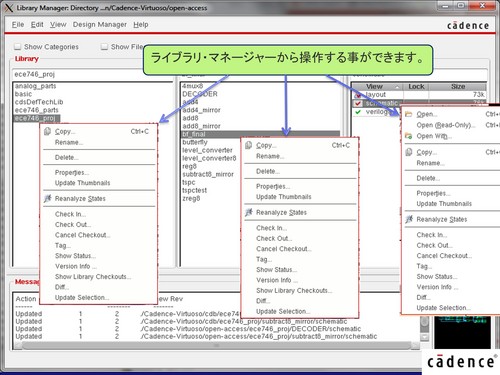Select Update Thumbnails in the library context menu

pos(82,183)
